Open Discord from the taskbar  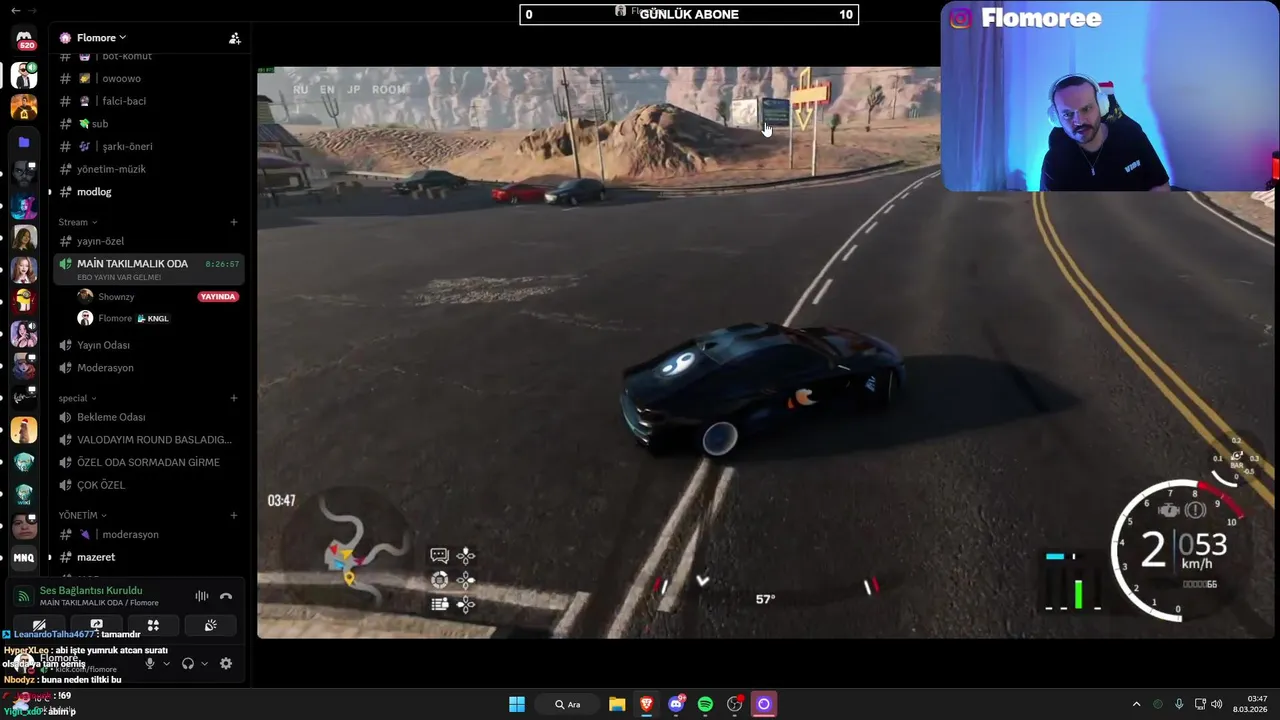pos(677,704)
